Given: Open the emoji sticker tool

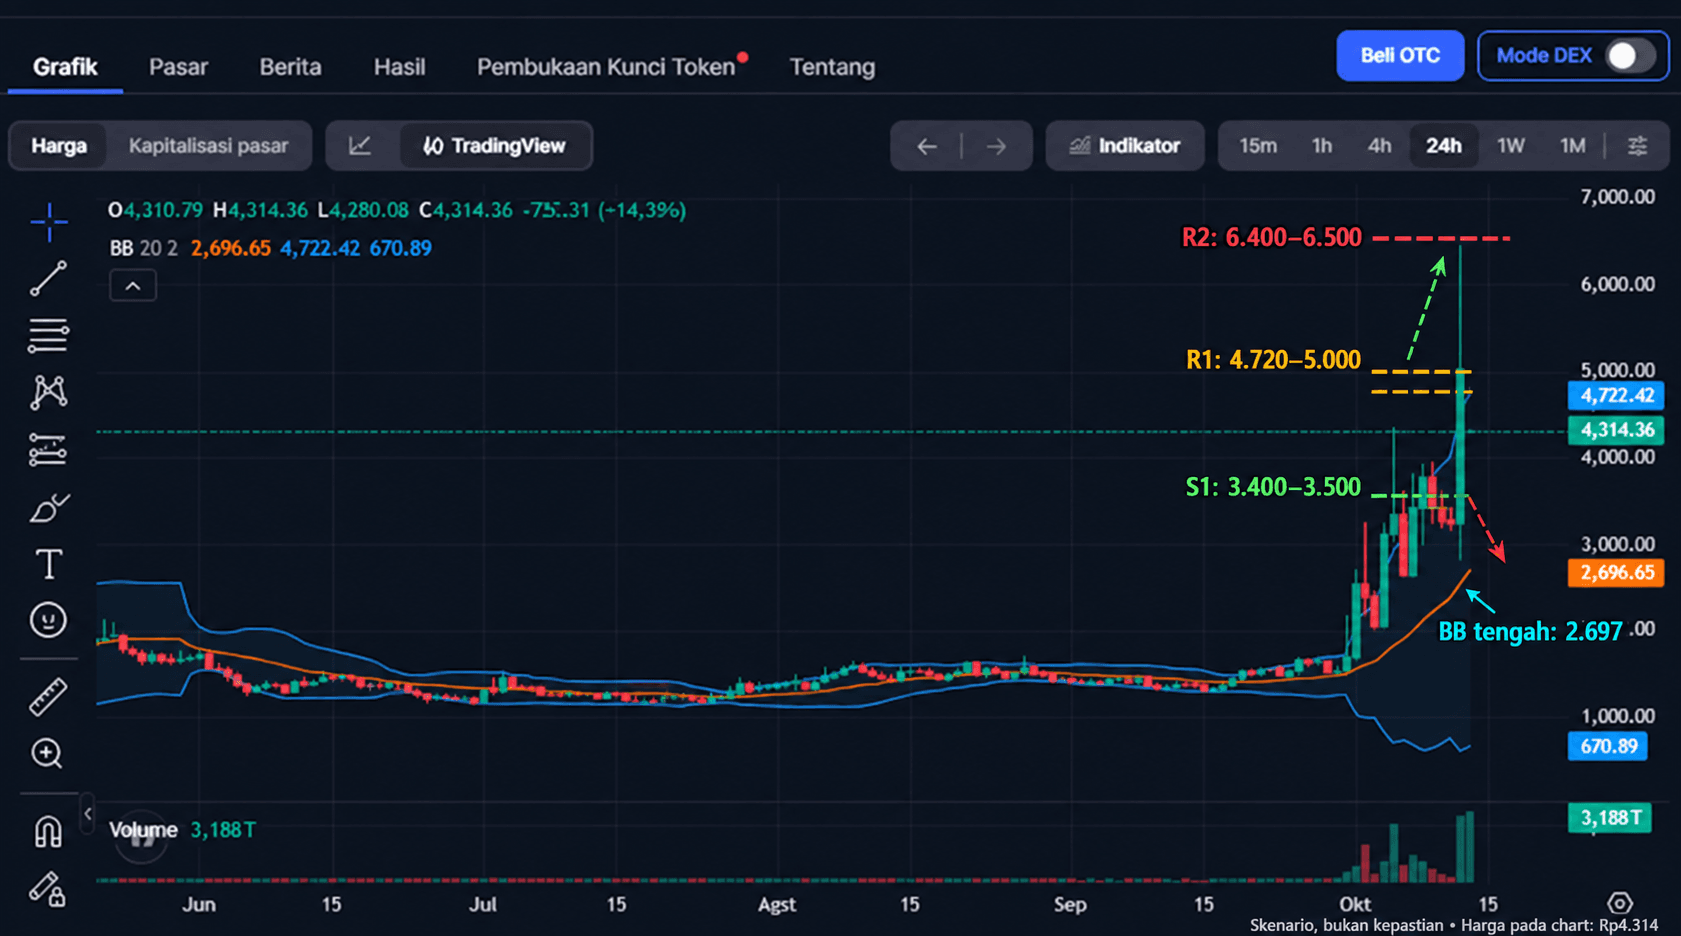Looking at the screenshot, I should (48, 621).
